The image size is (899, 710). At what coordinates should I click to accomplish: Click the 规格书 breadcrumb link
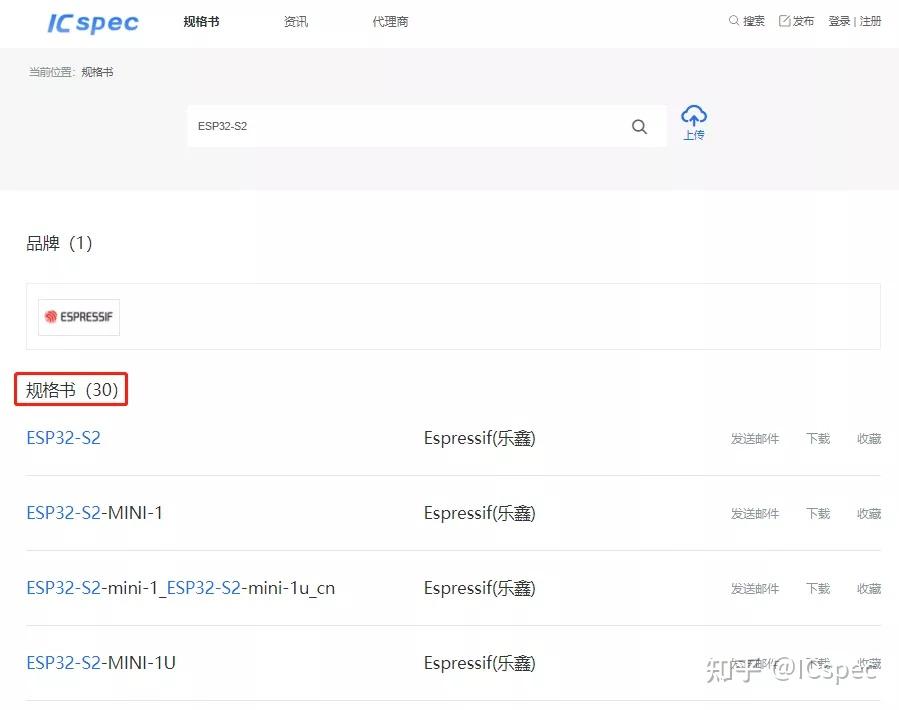(x=98, y=71)
